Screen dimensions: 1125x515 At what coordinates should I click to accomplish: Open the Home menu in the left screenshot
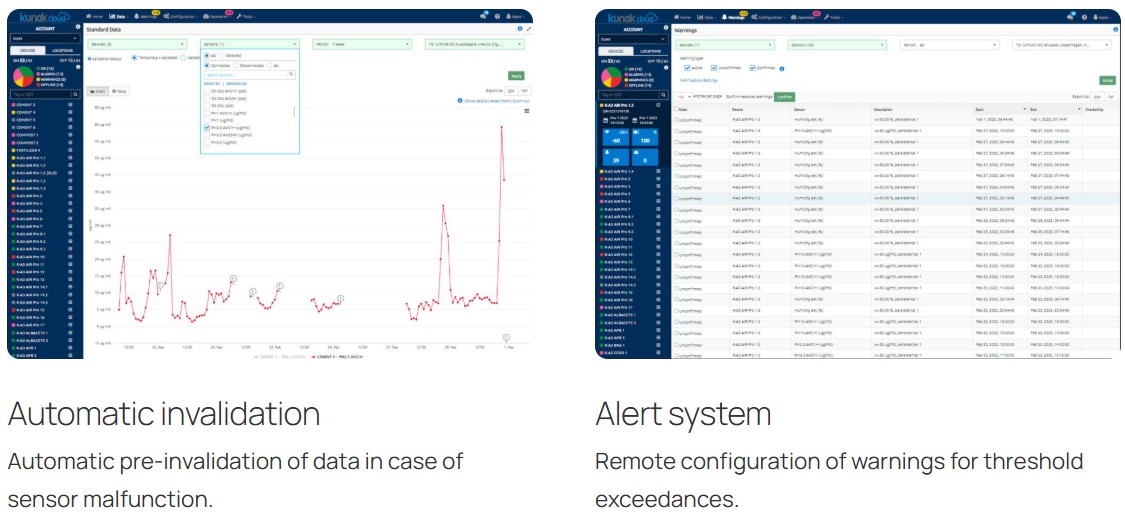pyautogui.click(x=93, y=17)
